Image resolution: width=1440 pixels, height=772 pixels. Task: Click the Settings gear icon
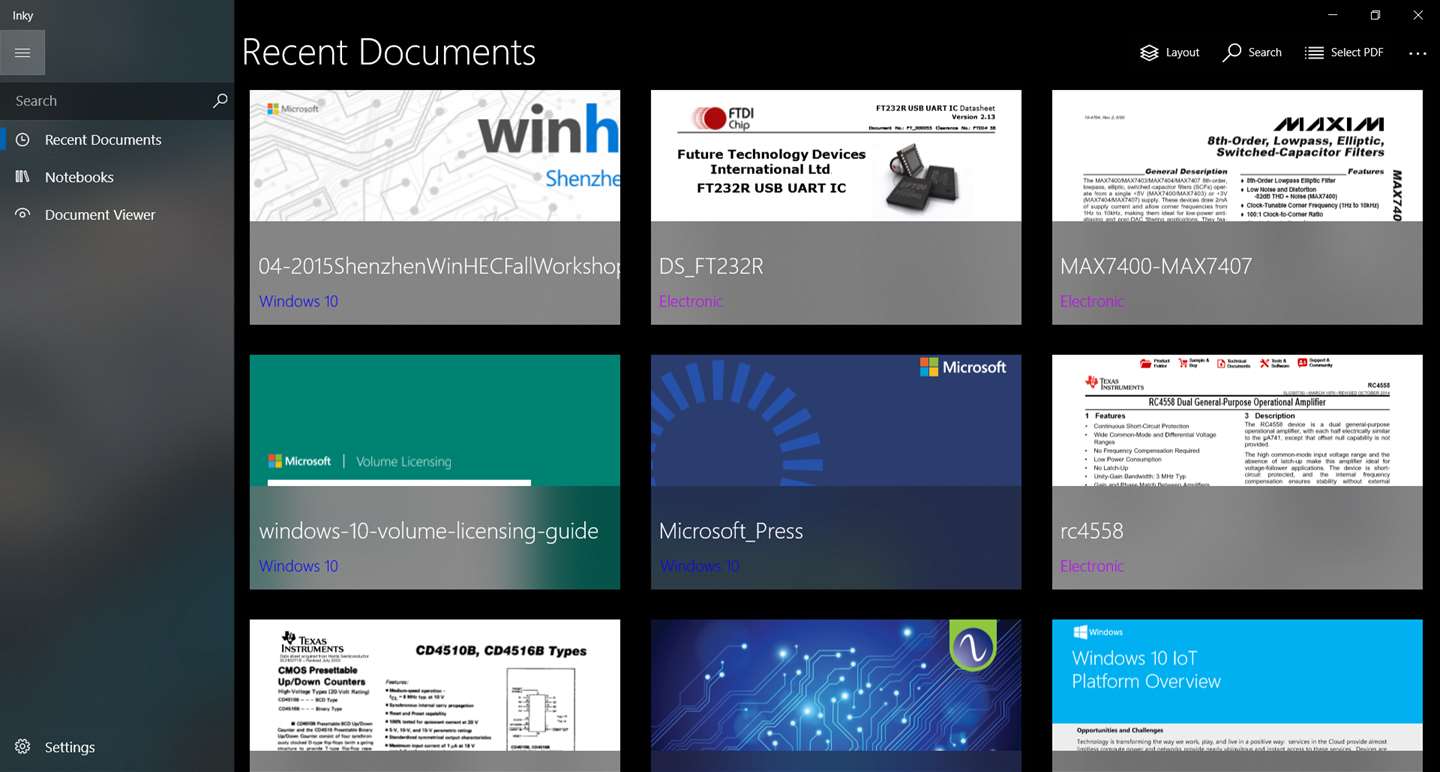pos(22,747)
